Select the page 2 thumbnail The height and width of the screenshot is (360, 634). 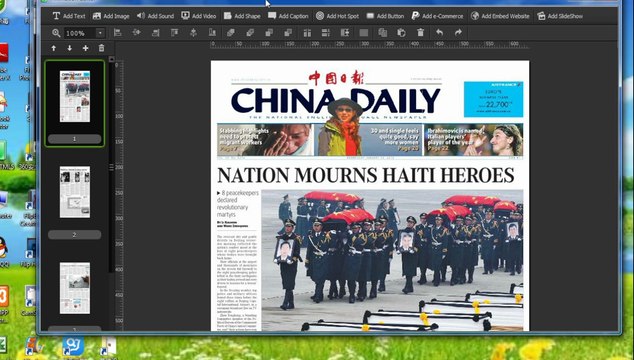[x=75, y=192]
